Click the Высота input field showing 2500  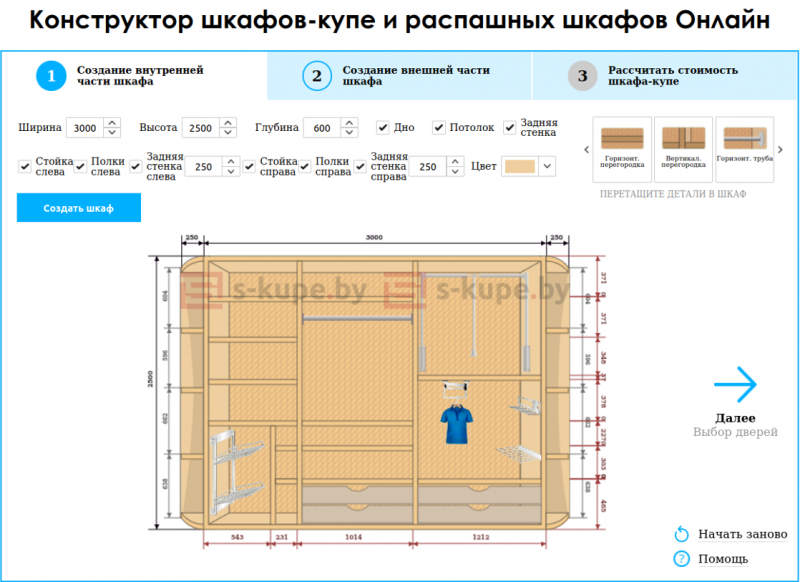pos(201,128)
